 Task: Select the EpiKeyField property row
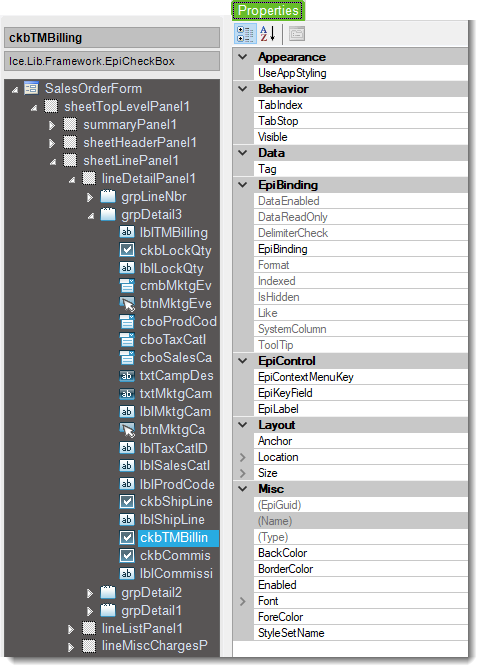click(360, 393)
